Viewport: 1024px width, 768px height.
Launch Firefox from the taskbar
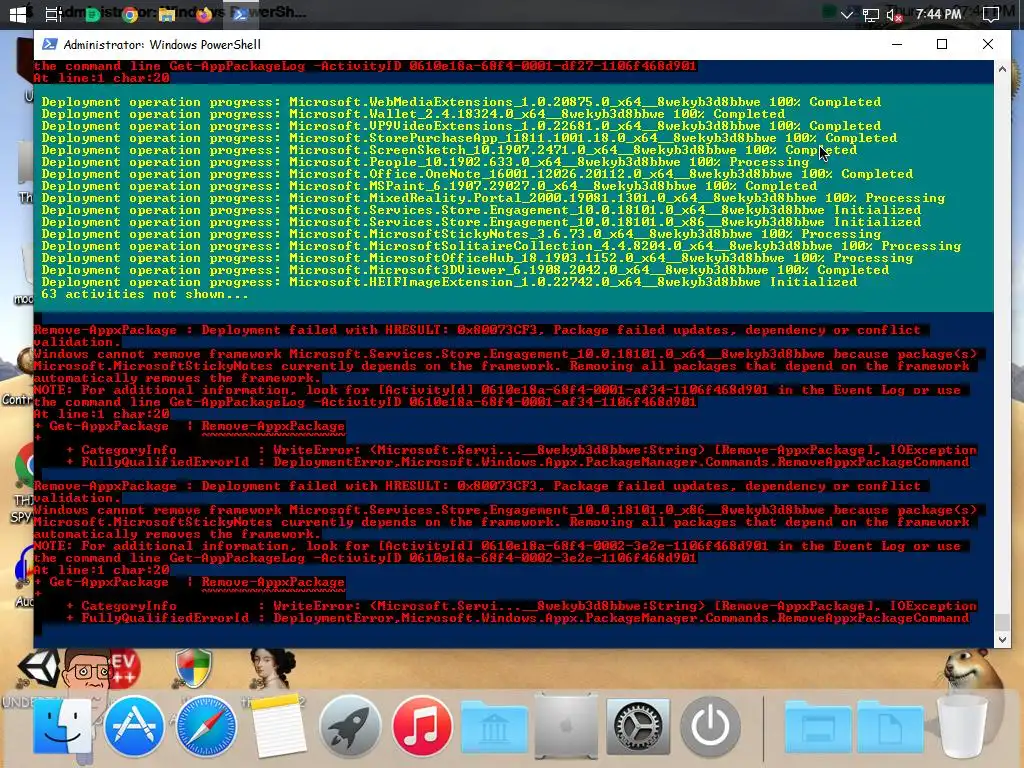coord(204,14)
